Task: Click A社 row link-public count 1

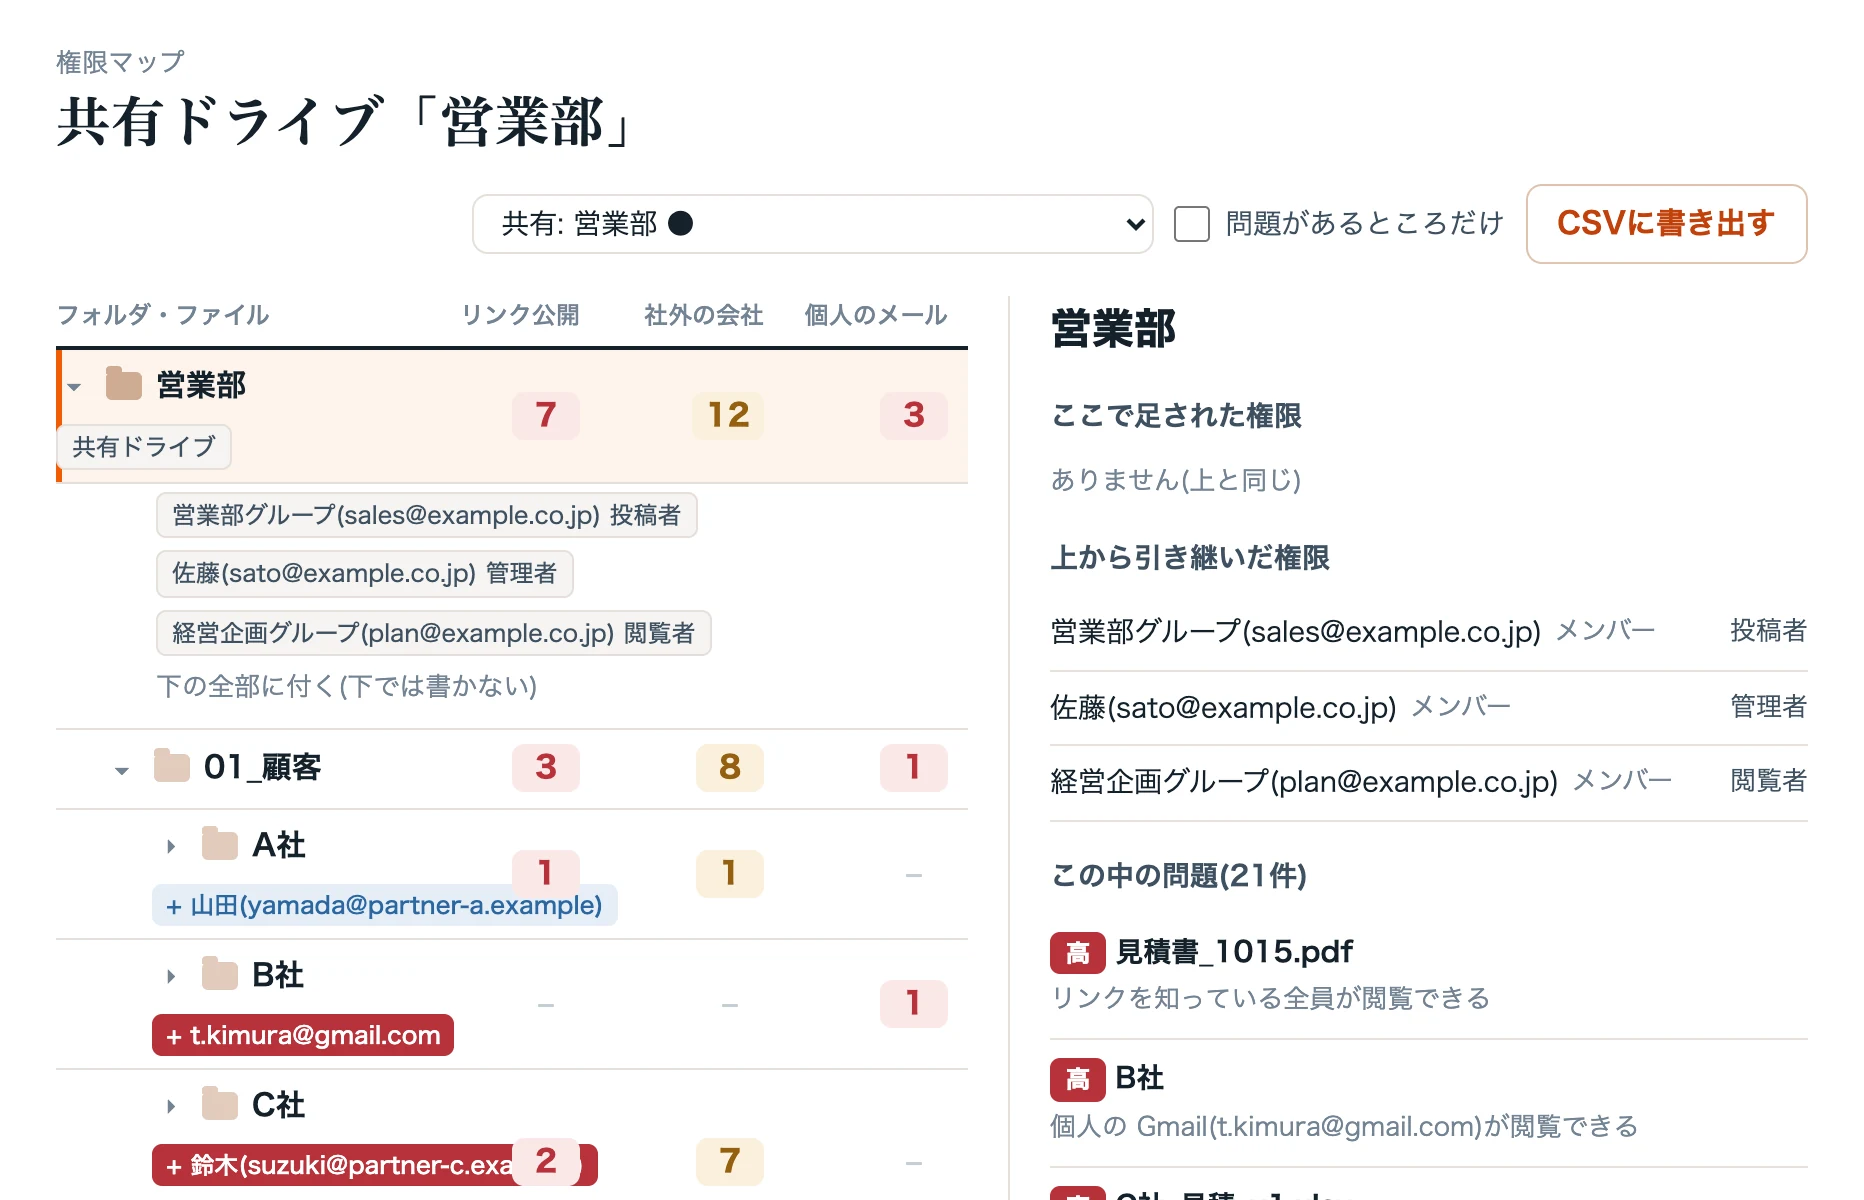Action: 545,873
